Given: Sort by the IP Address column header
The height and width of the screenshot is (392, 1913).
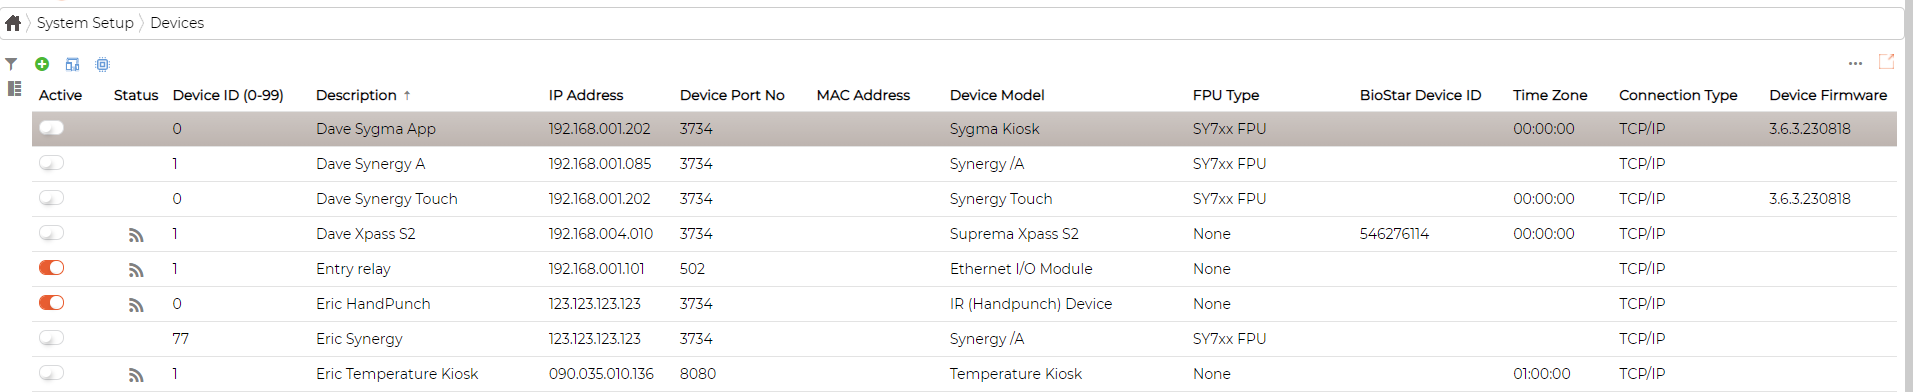Looking at the screenshot, I should point(586,95).
